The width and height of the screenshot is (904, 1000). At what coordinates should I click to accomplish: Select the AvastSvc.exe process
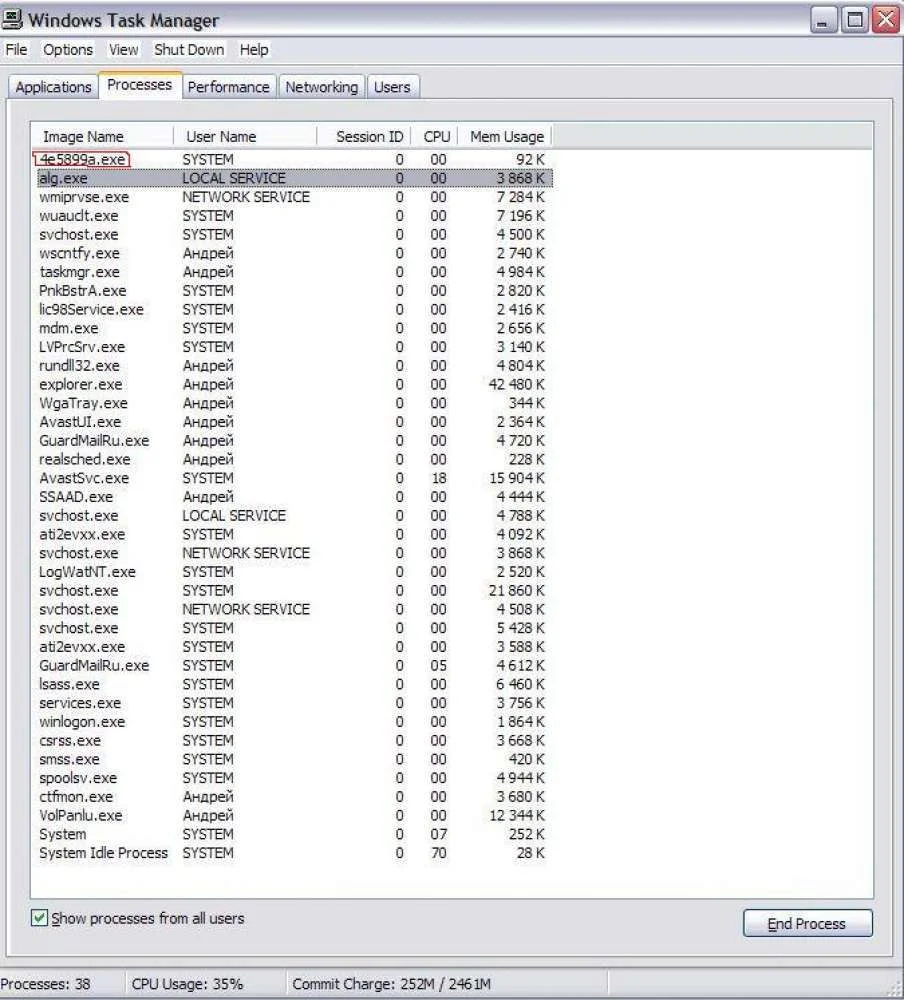(293, 478)
